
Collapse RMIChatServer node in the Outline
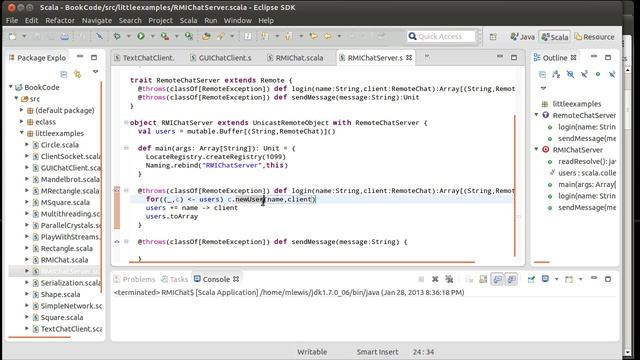click(537, 149)
